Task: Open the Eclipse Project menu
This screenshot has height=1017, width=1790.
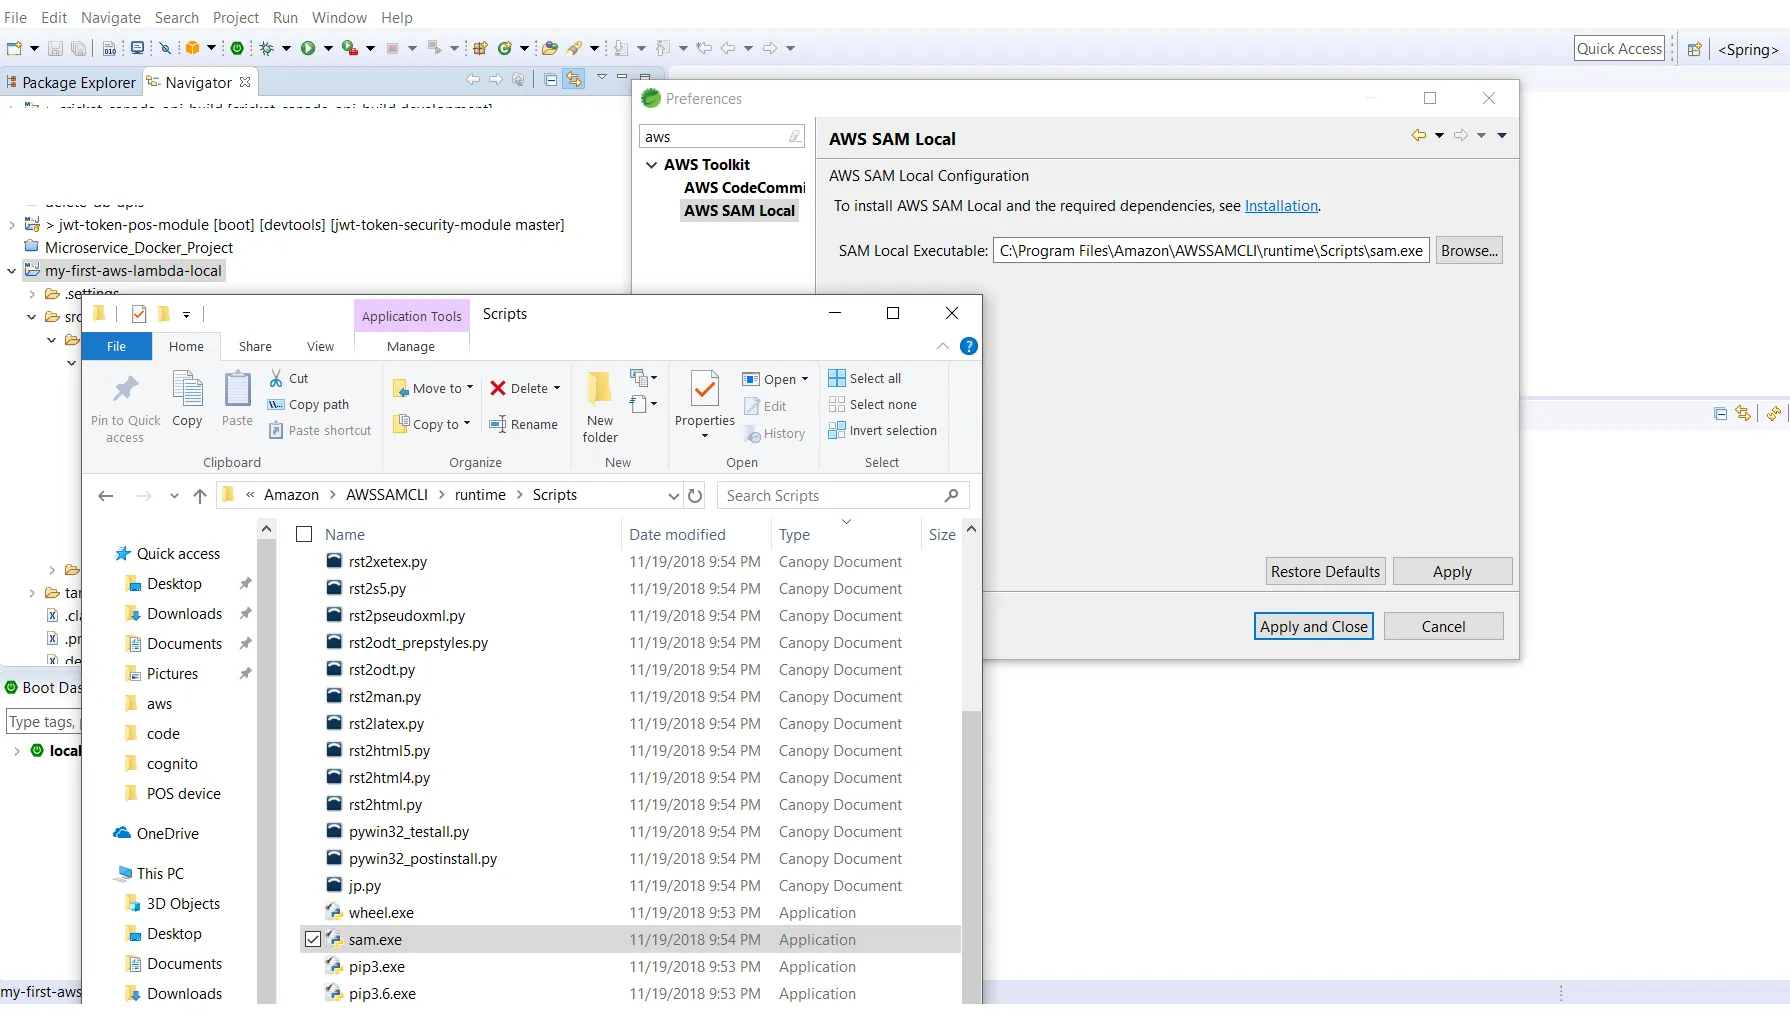Action: click(236, 17)
